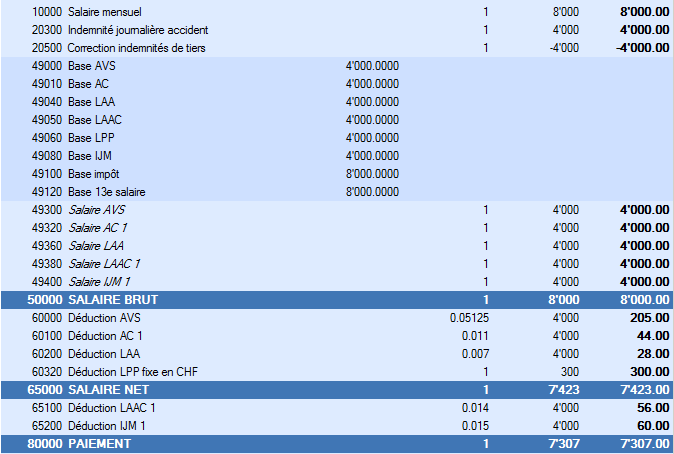The height and width of the screenshot is (454, 674).
Task: Click the 7'307.00 payment total
Action: pos(645,444)
